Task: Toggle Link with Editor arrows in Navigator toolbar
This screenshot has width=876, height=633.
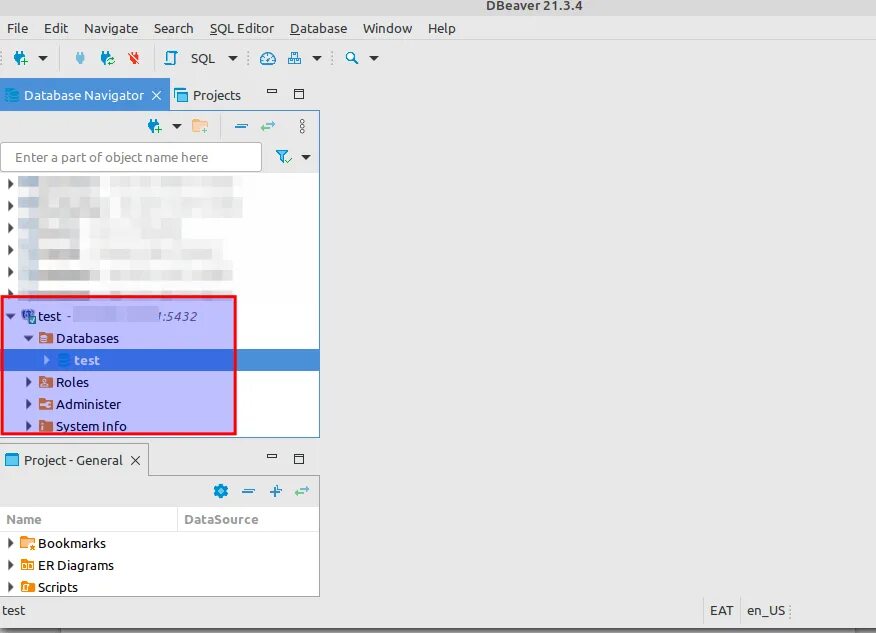Action: click(x=268, y=126)
